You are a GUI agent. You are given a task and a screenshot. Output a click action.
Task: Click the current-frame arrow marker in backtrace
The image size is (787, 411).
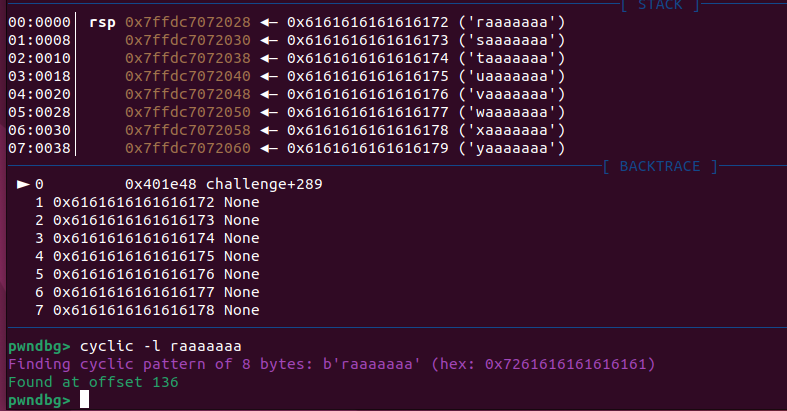[x=23, y=184]
